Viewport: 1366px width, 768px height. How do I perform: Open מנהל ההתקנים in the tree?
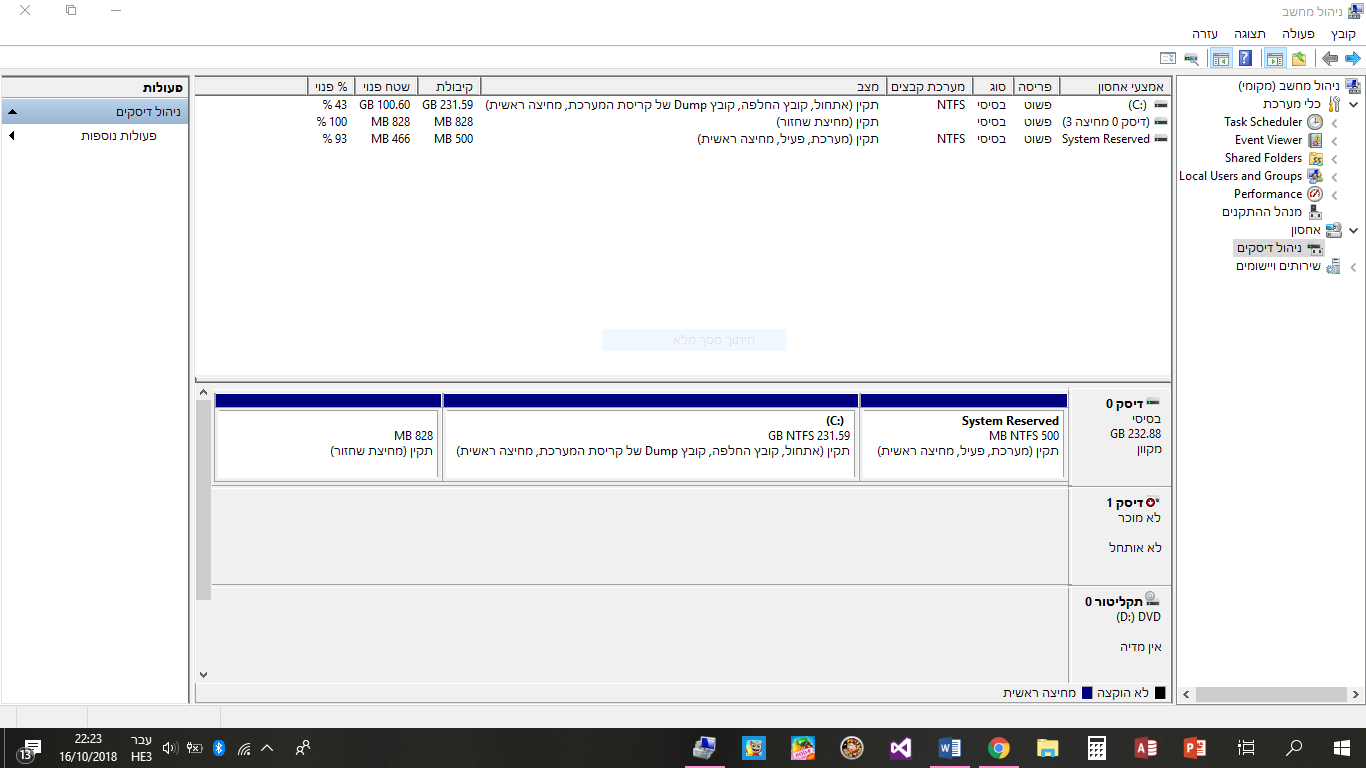tap(1262, 212)
